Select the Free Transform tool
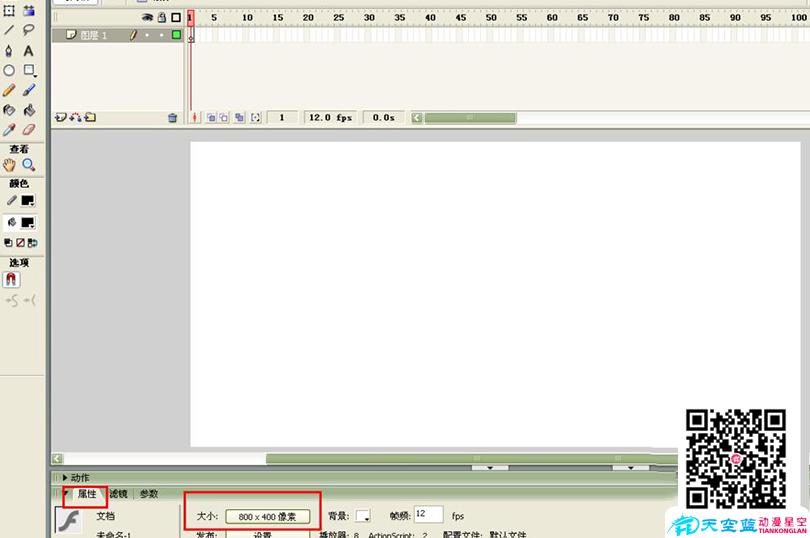810x538 pixels. pos(9,10)
